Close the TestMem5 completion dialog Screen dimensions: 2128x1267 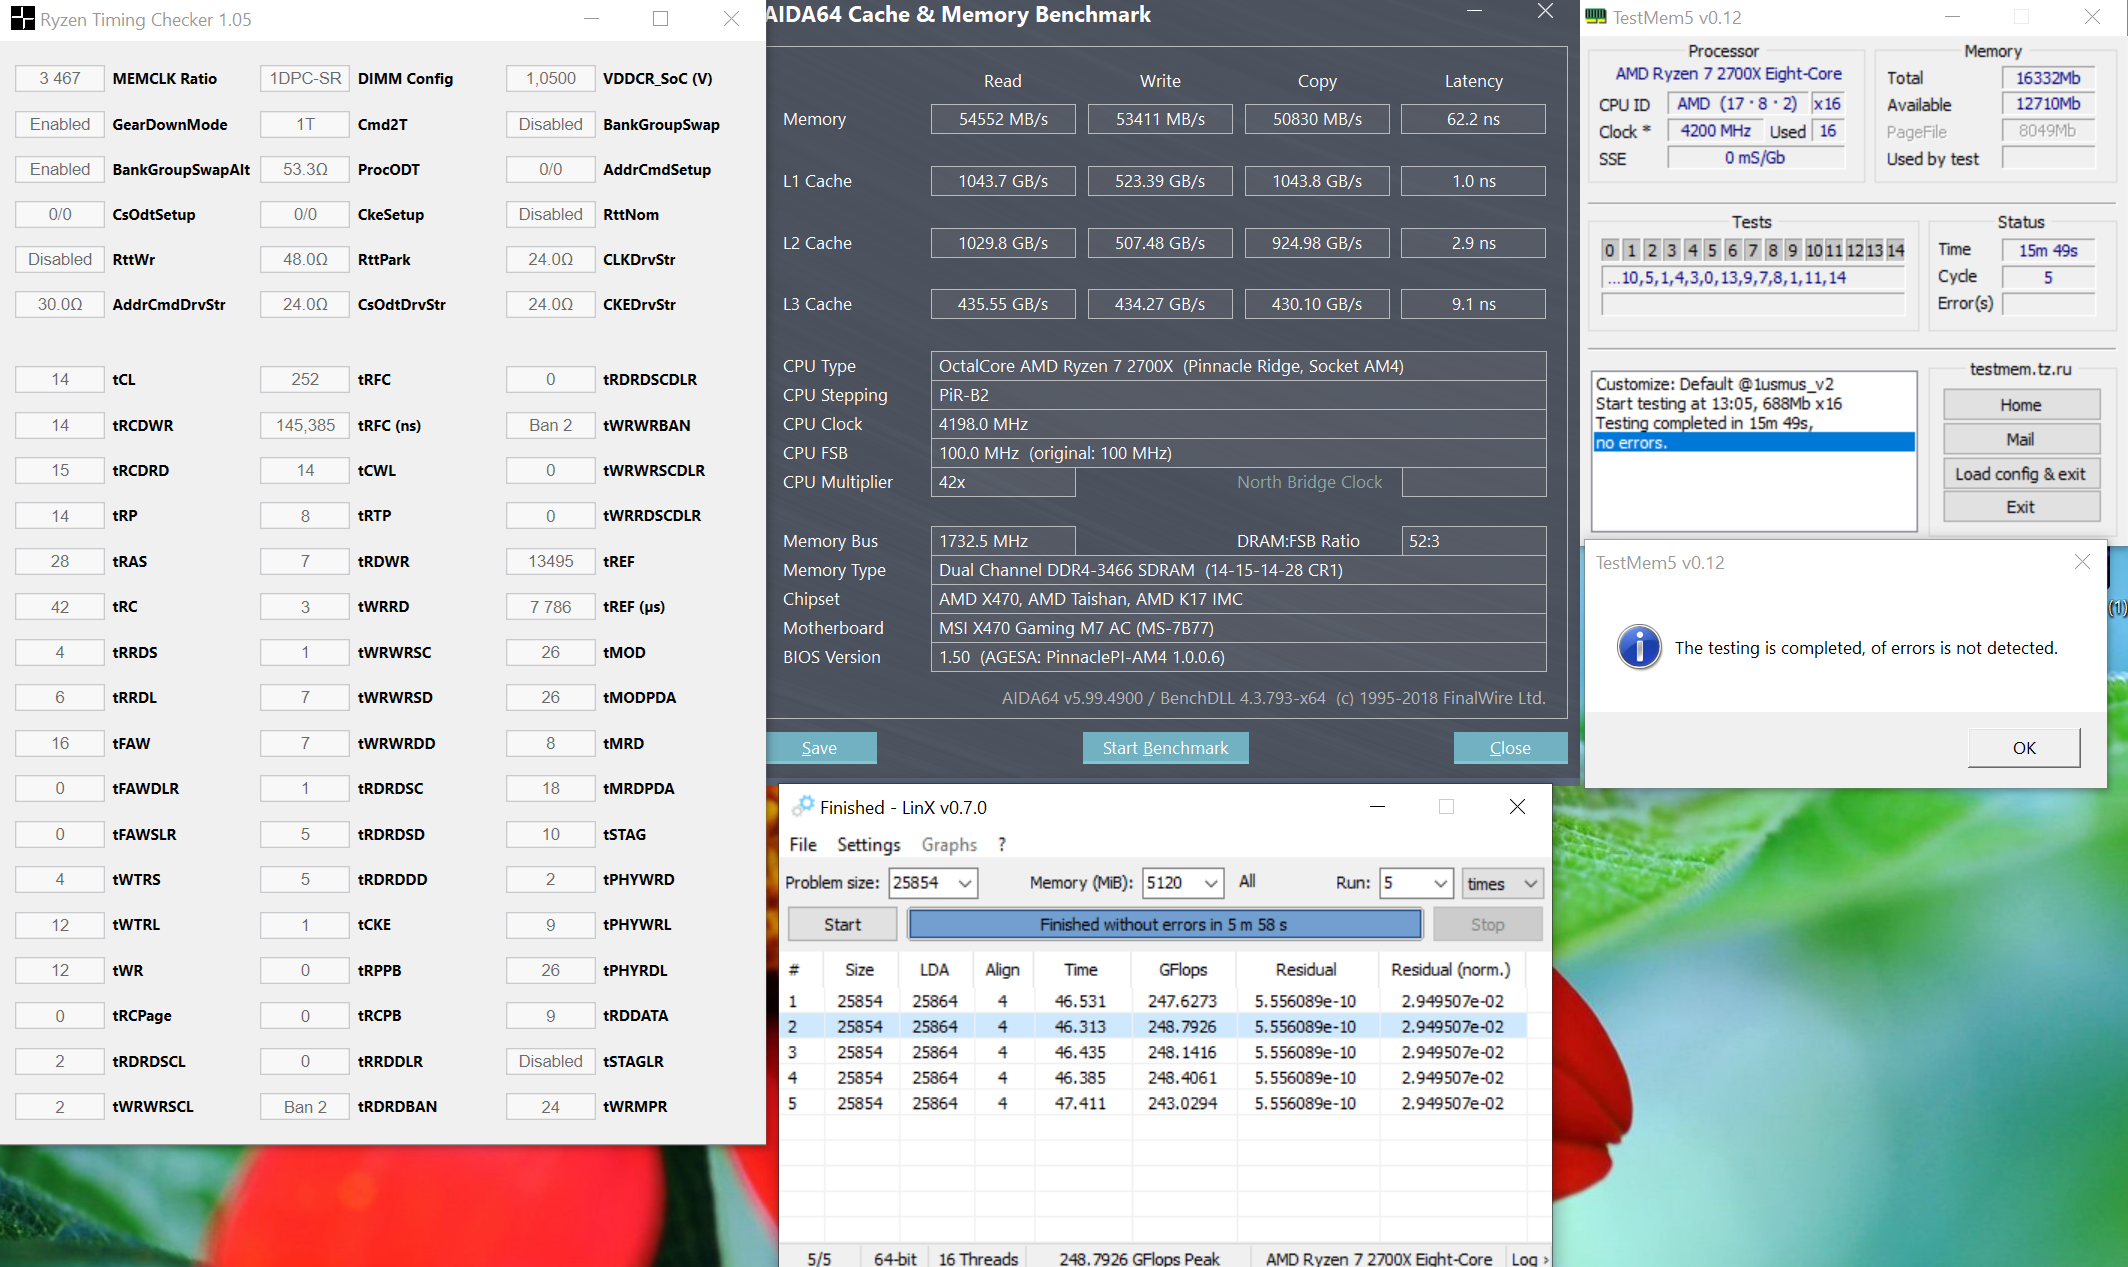click(2082, 562)
